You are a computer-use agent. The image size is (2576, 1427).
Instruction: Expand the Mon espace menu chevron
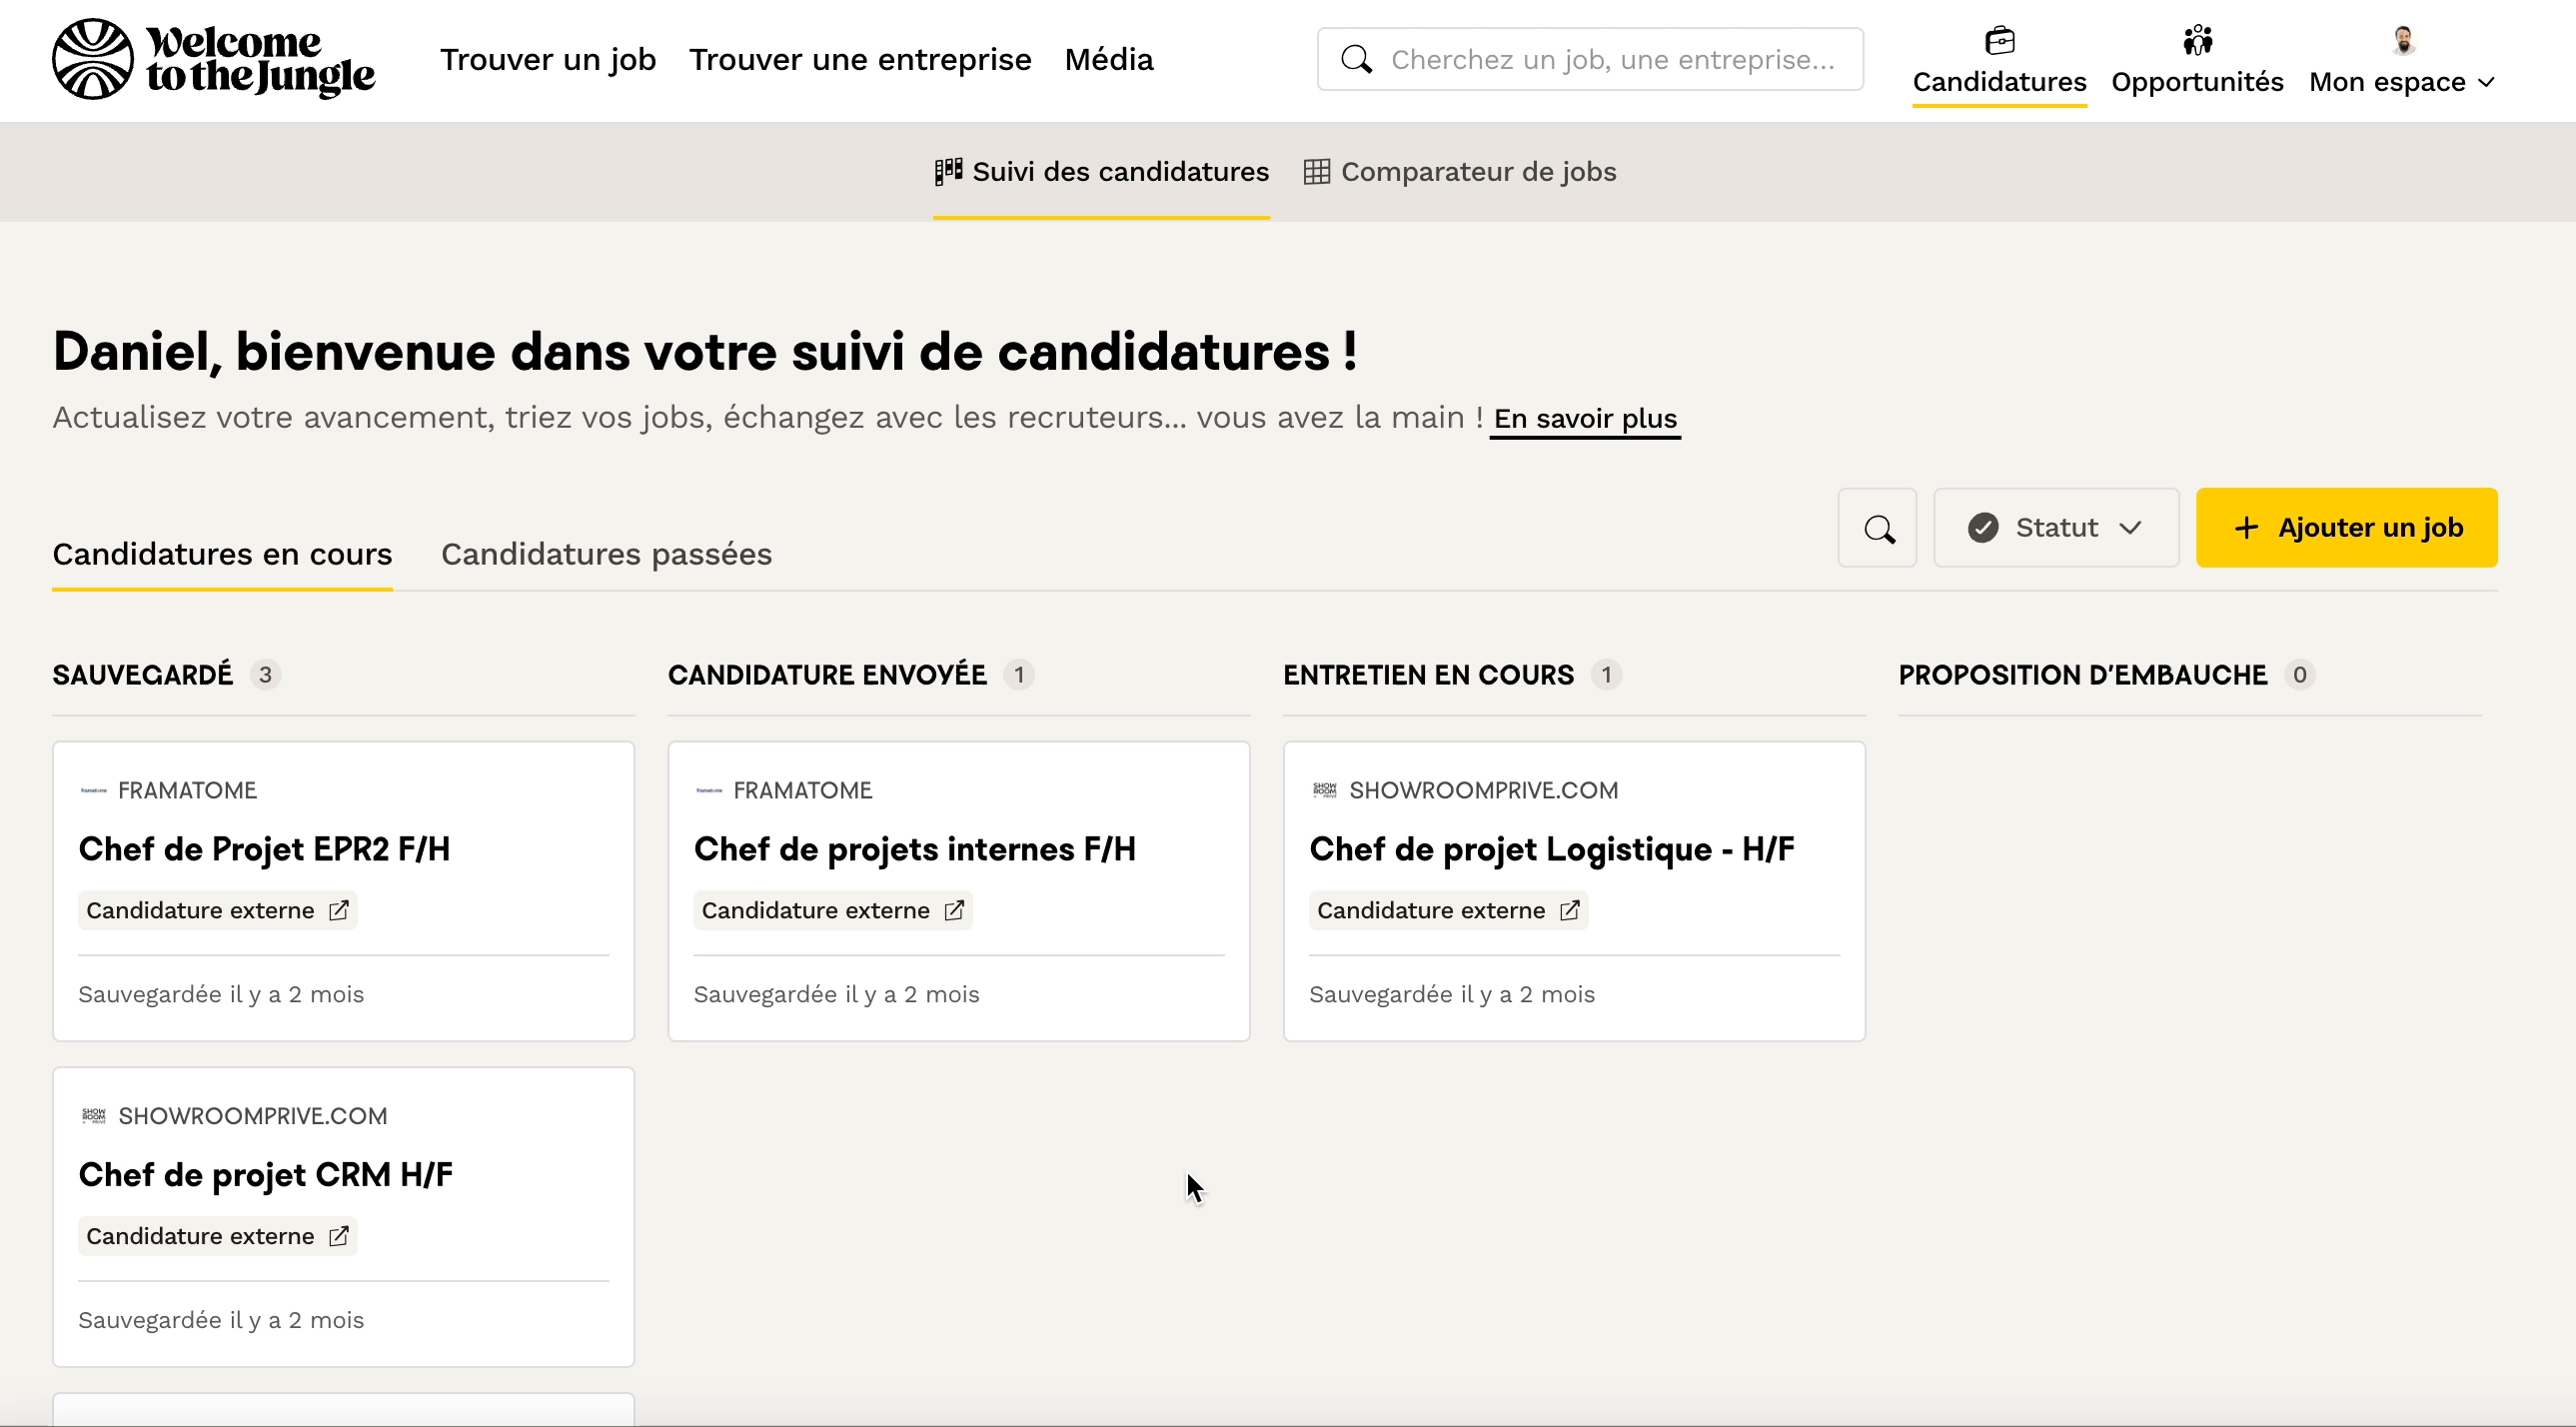click(x=2487, y=82)
